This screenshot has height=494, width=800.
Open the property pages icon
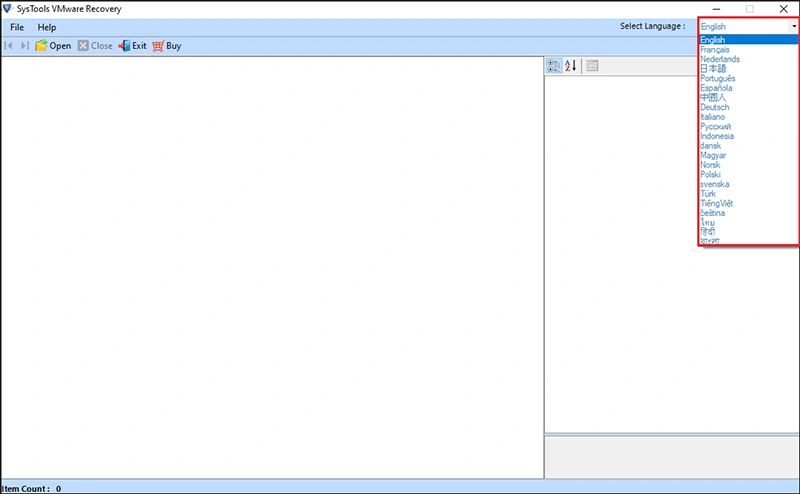click(592, 65)
